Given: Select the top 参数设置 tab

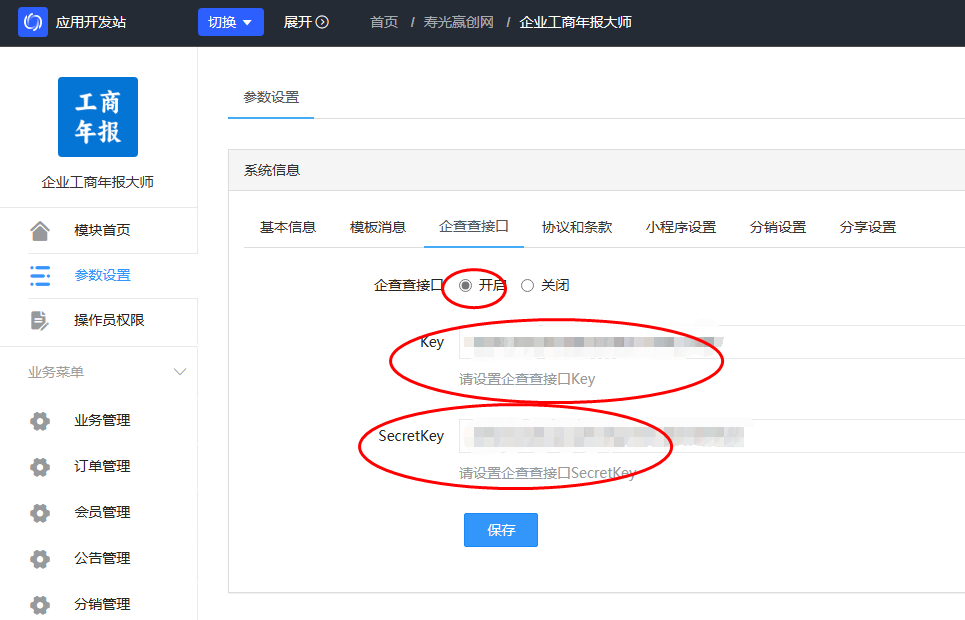Looking at the screenshot, I should 271,97.
